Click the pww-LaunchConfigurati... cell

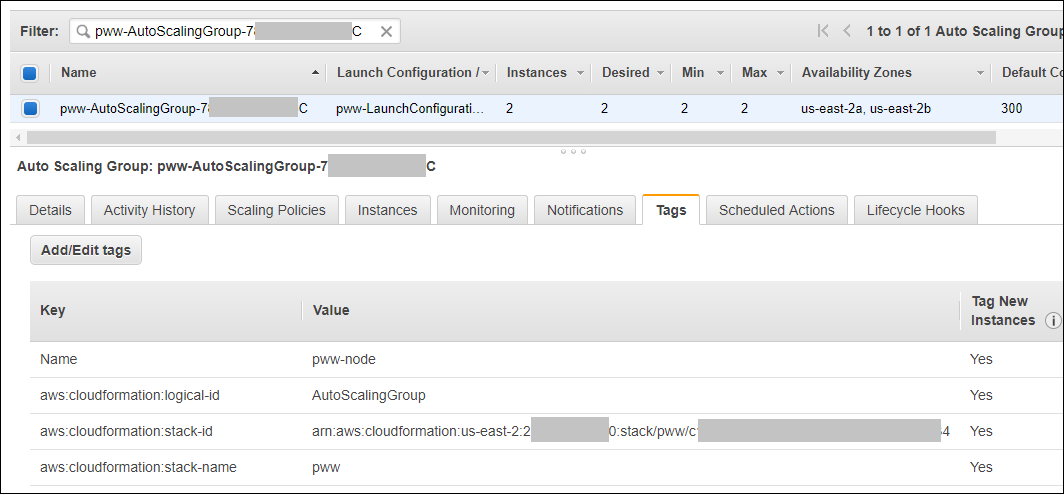pos(411,108)
